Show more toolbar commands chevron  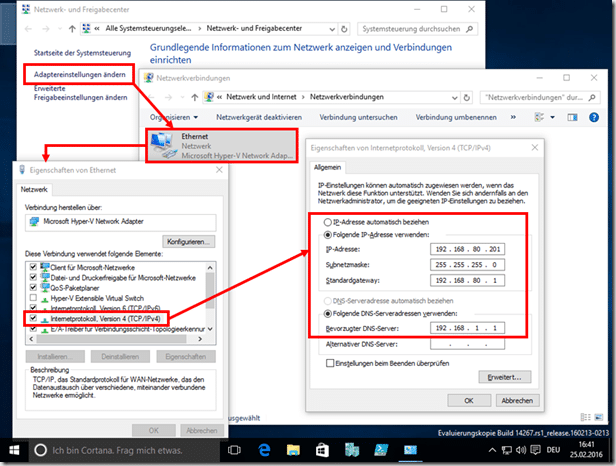(x=513, y=117)
